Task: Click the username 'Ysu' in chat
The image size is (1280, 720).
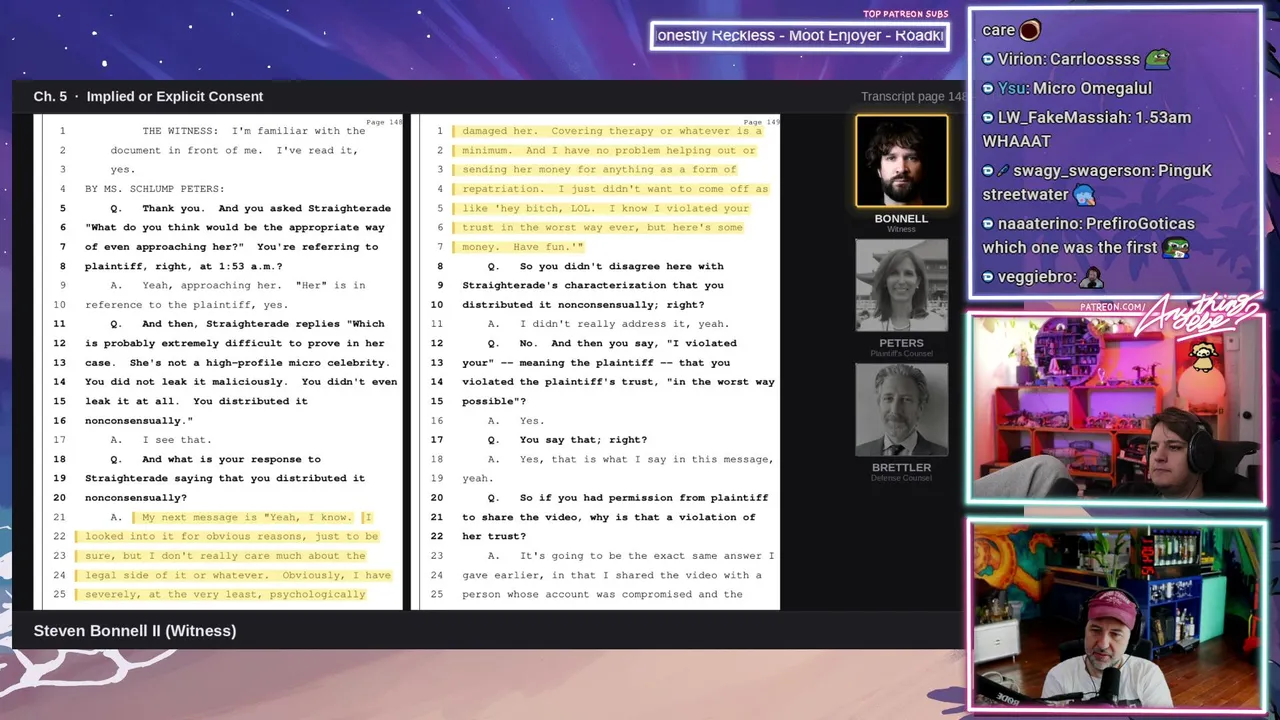Action: [x=1012, y=88]
